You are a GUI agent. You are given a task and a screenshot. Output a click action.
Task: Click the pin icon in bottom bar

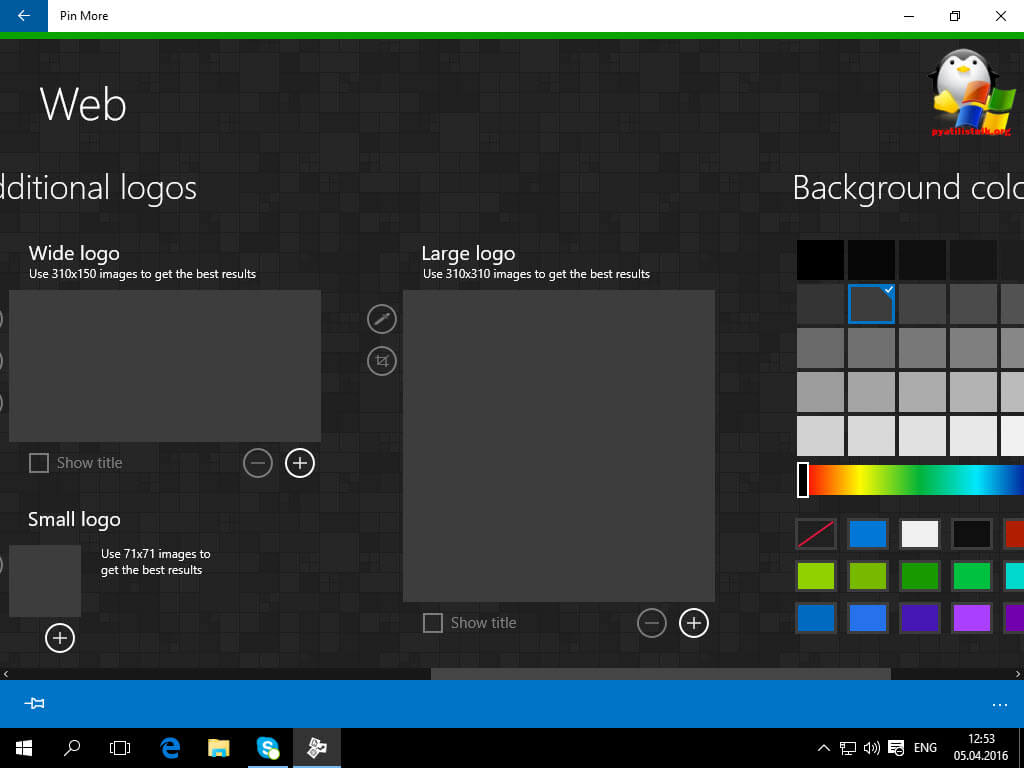pos(35,704)
